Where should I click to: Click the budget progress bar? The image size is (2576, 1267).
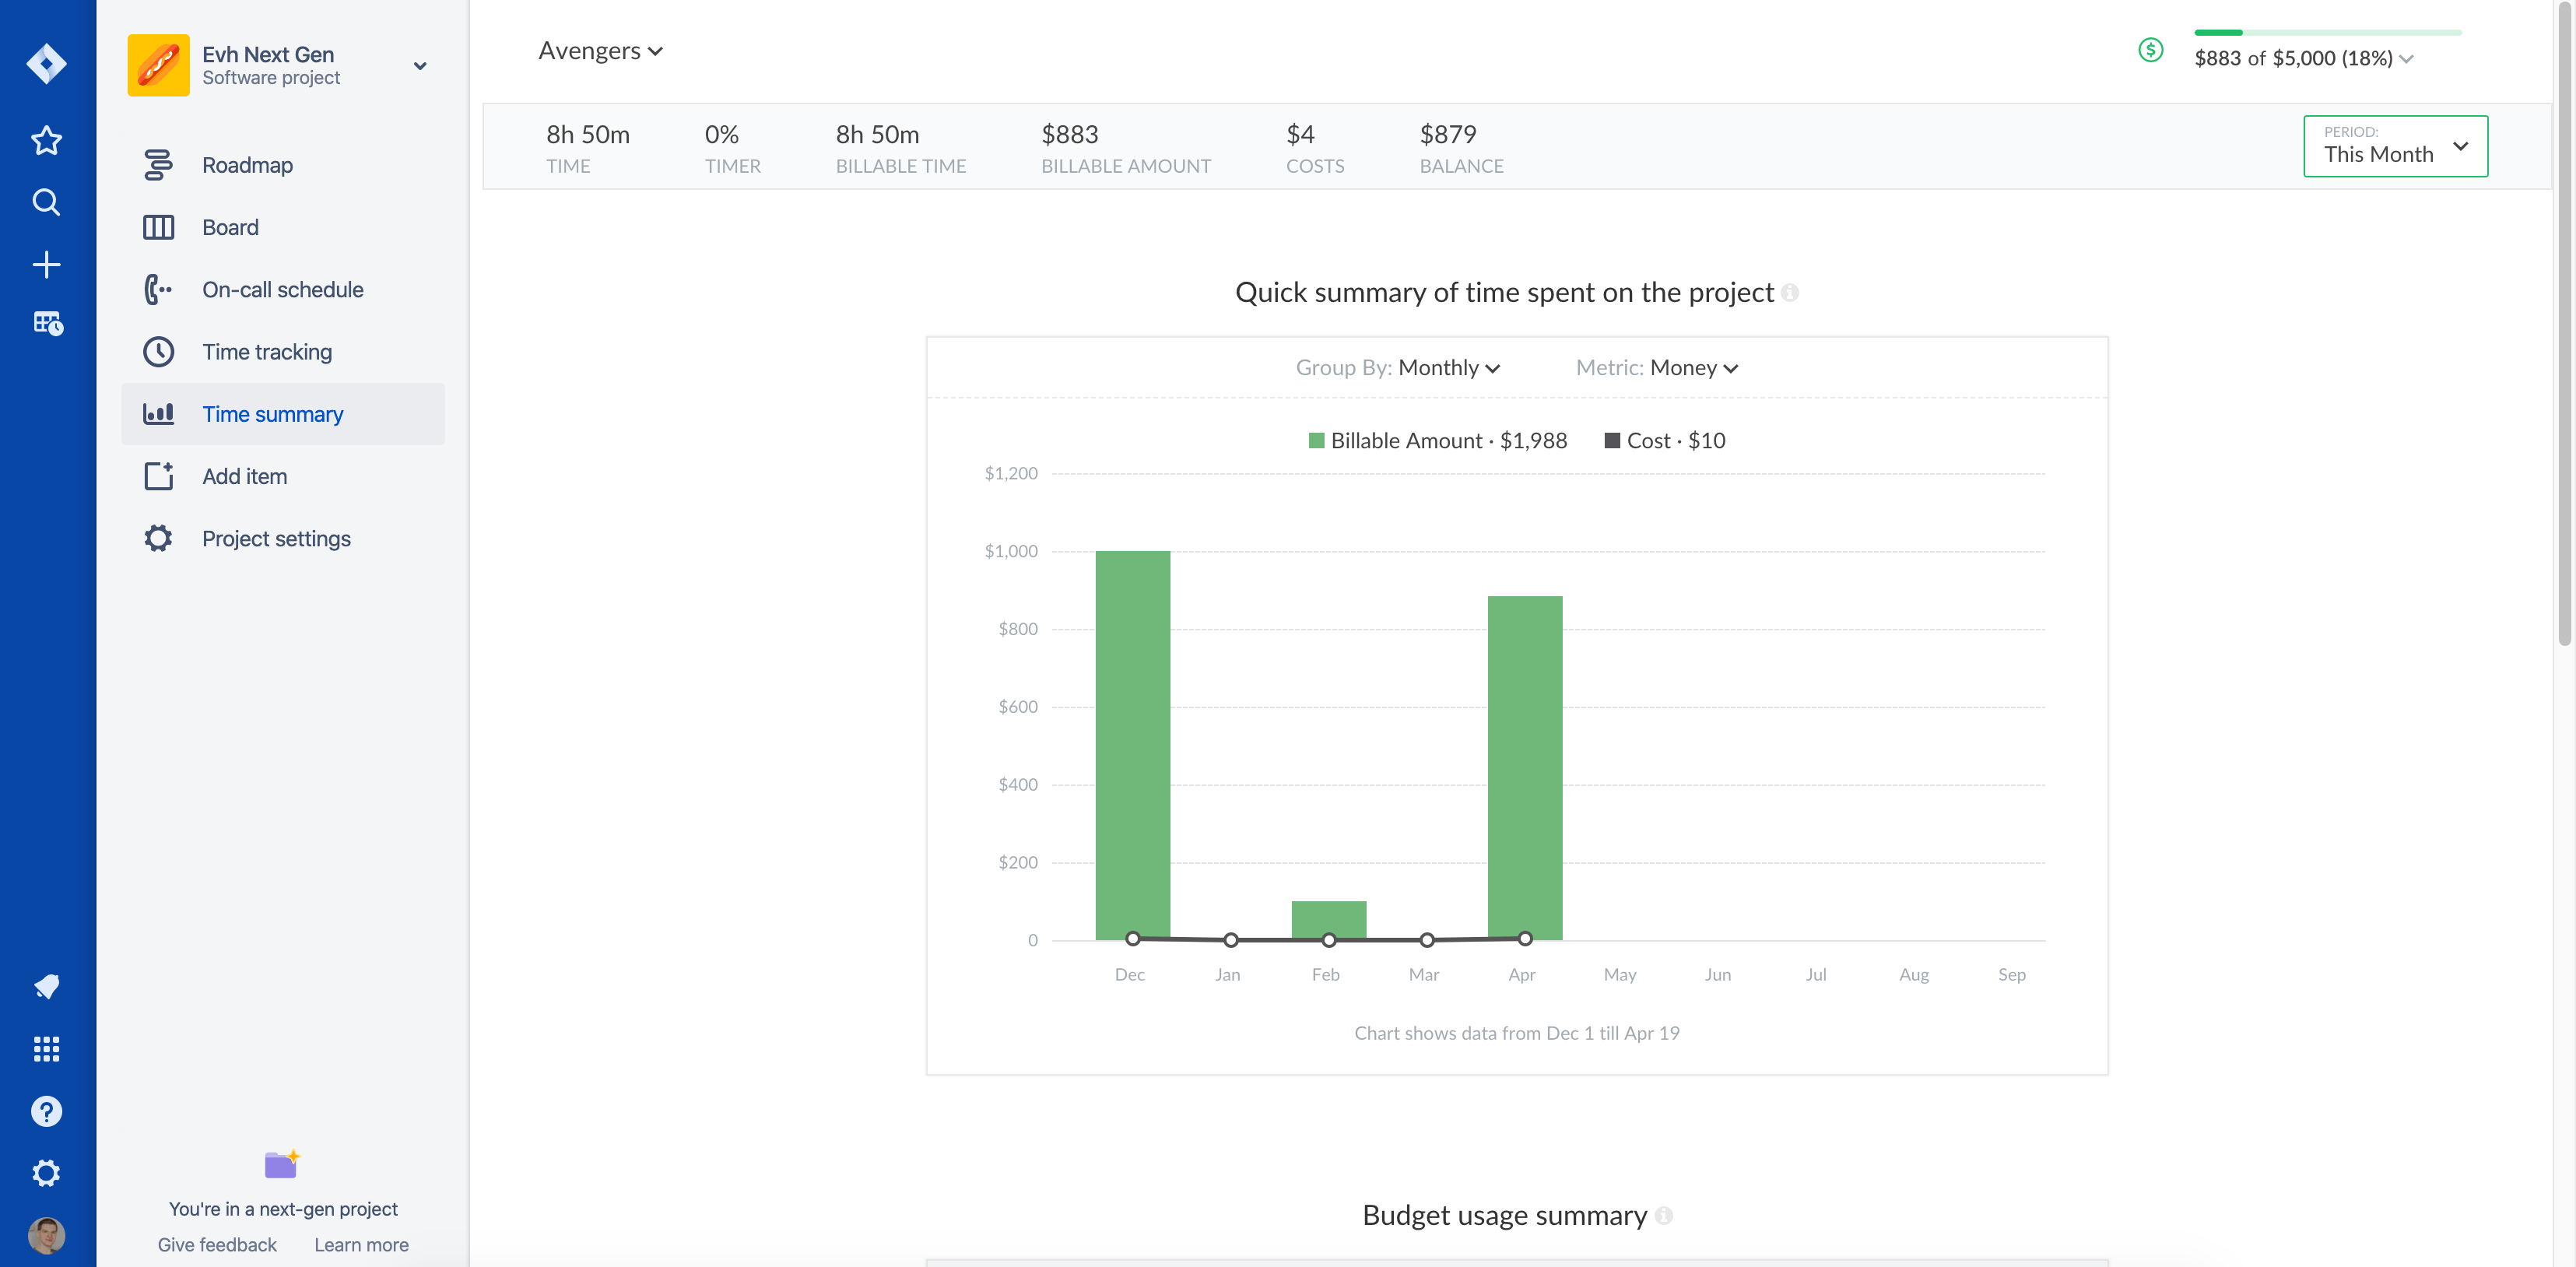2327,33
